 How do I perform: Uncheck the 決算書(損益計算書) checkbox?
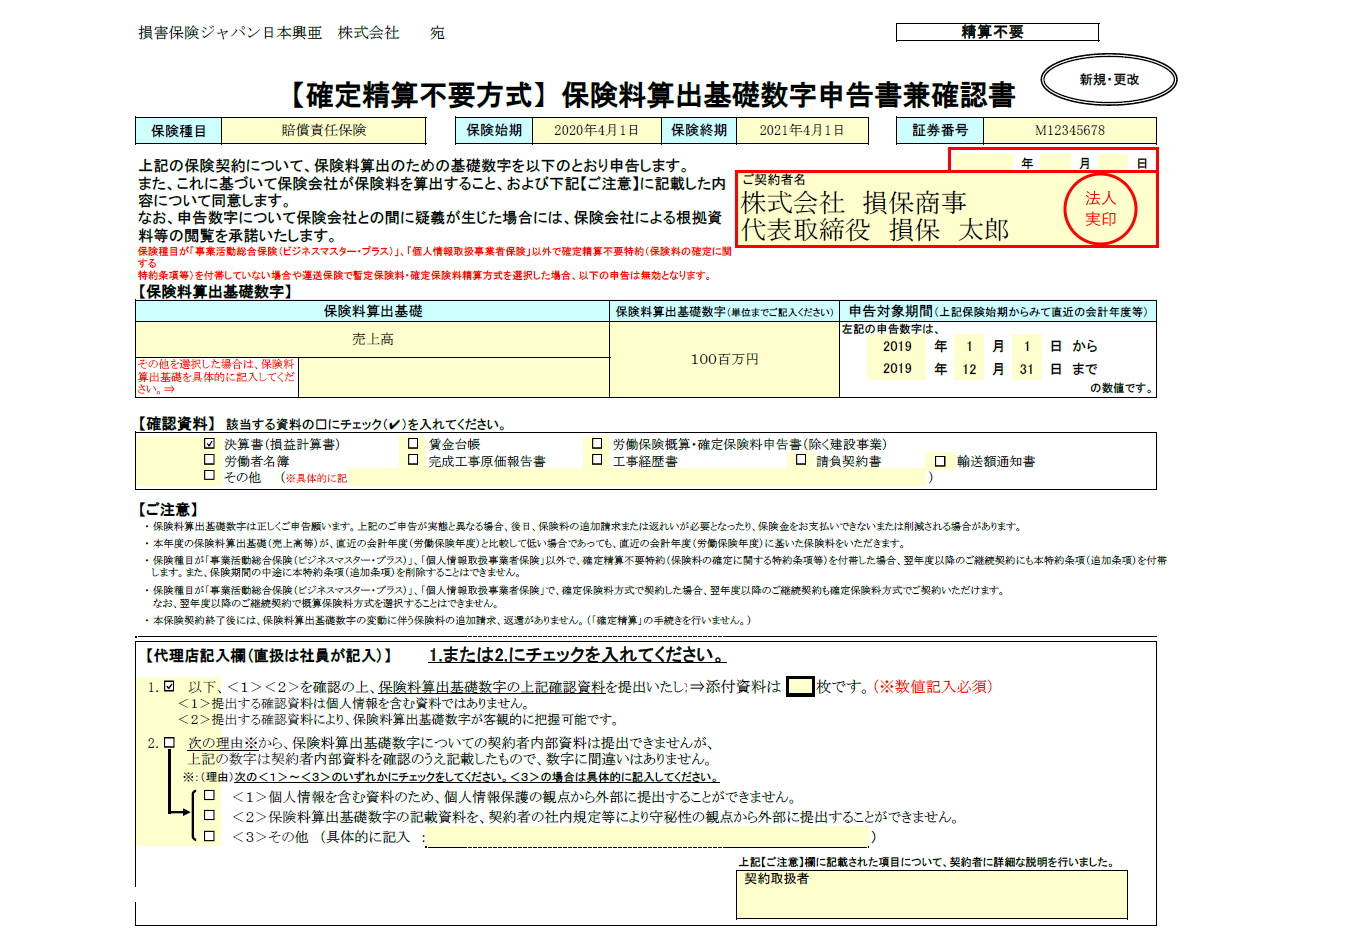tap(209, 444)
